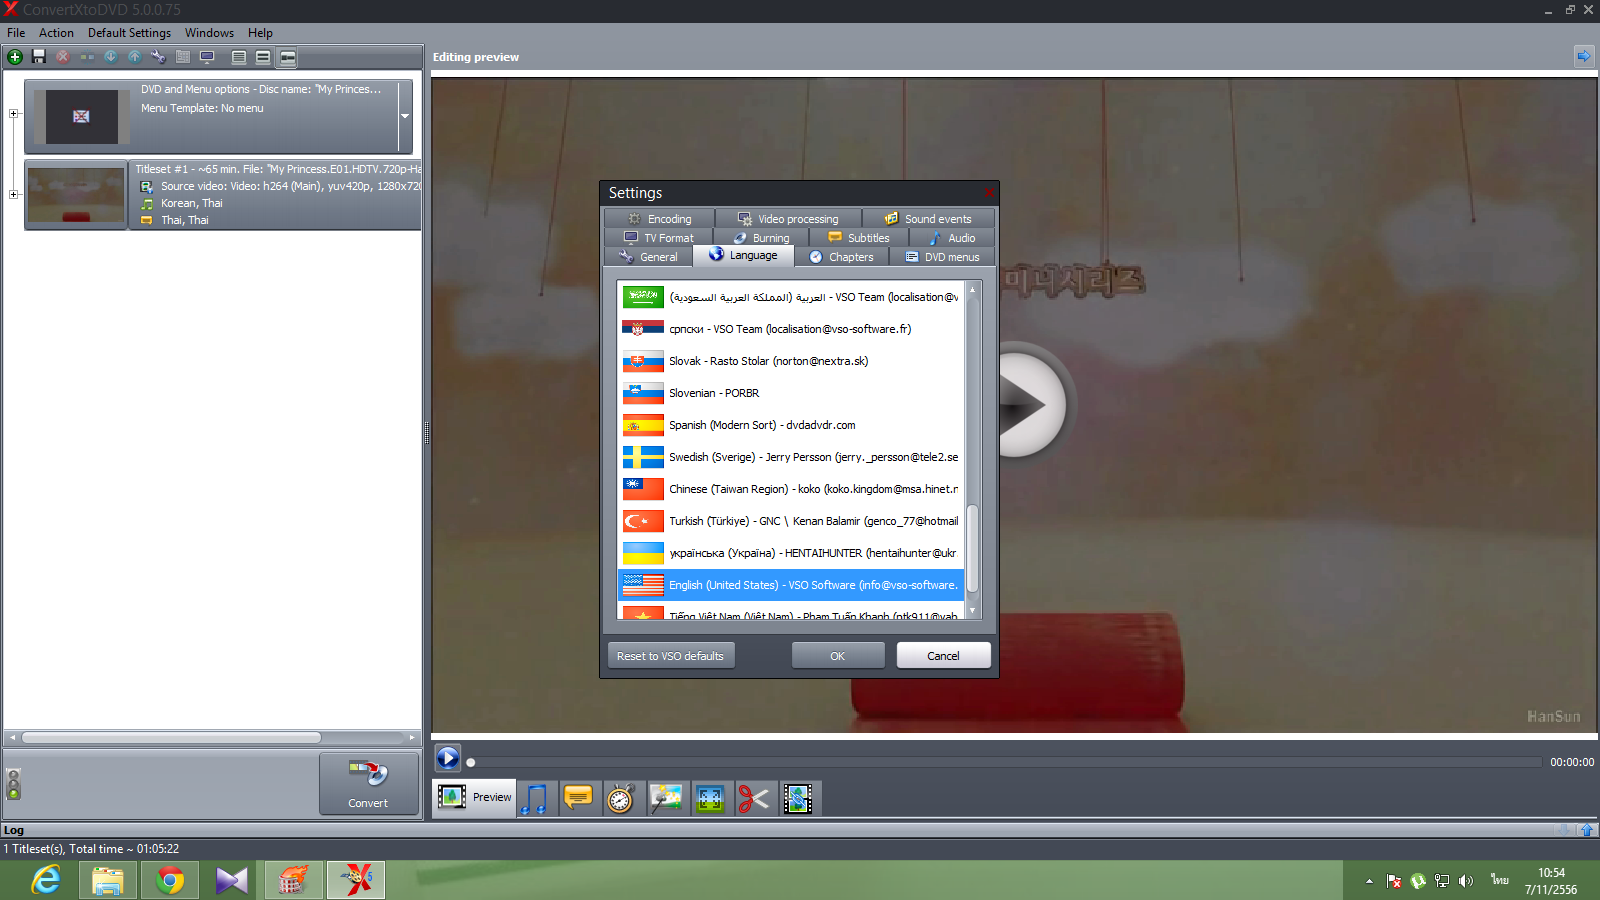
Task: Click OK in the Settings dialog
Action: (x=838, y=656)
